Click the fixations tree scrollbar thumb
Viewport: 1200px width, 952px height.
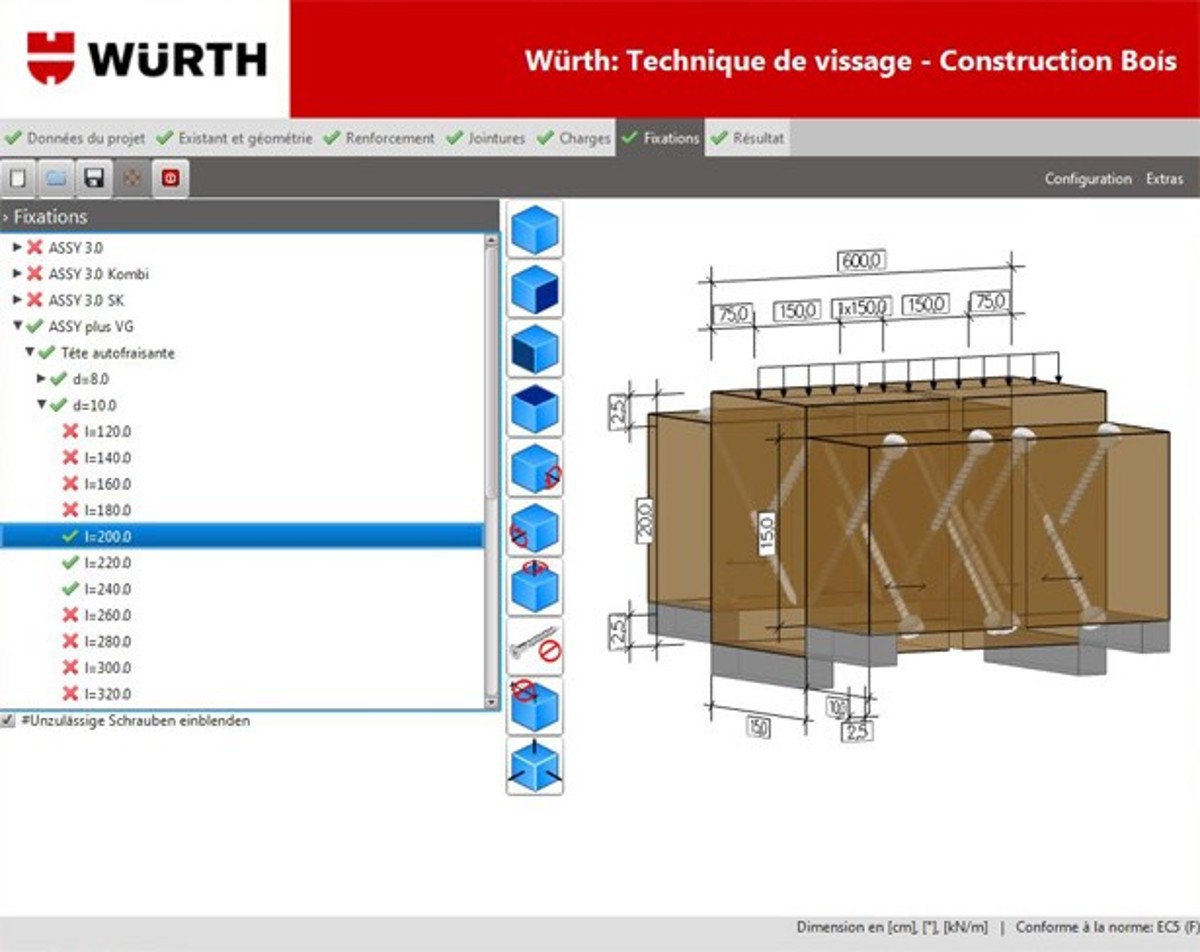click(x=491, y=372)
